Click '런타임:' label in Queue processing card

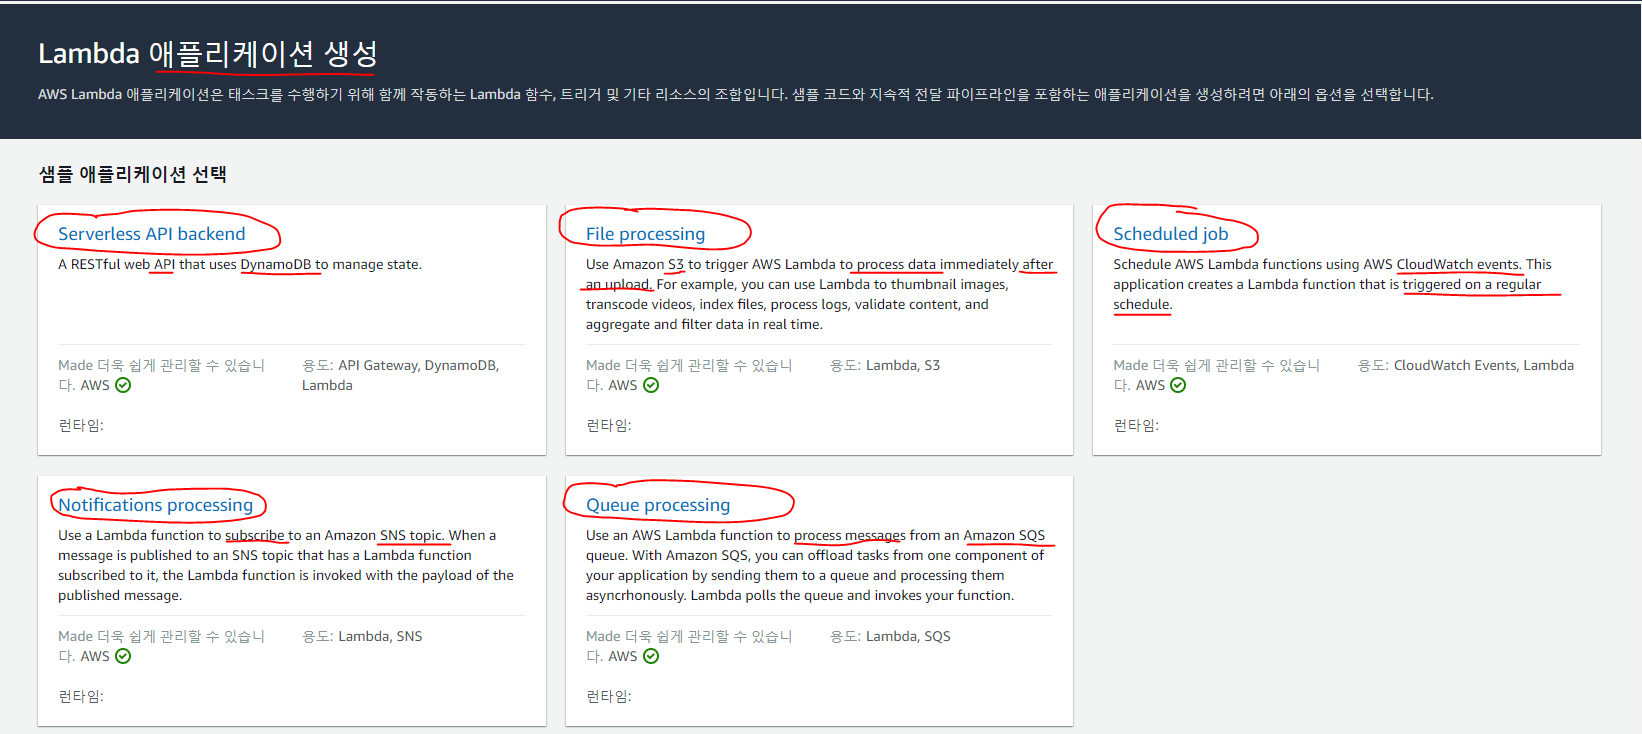(609, 696)
